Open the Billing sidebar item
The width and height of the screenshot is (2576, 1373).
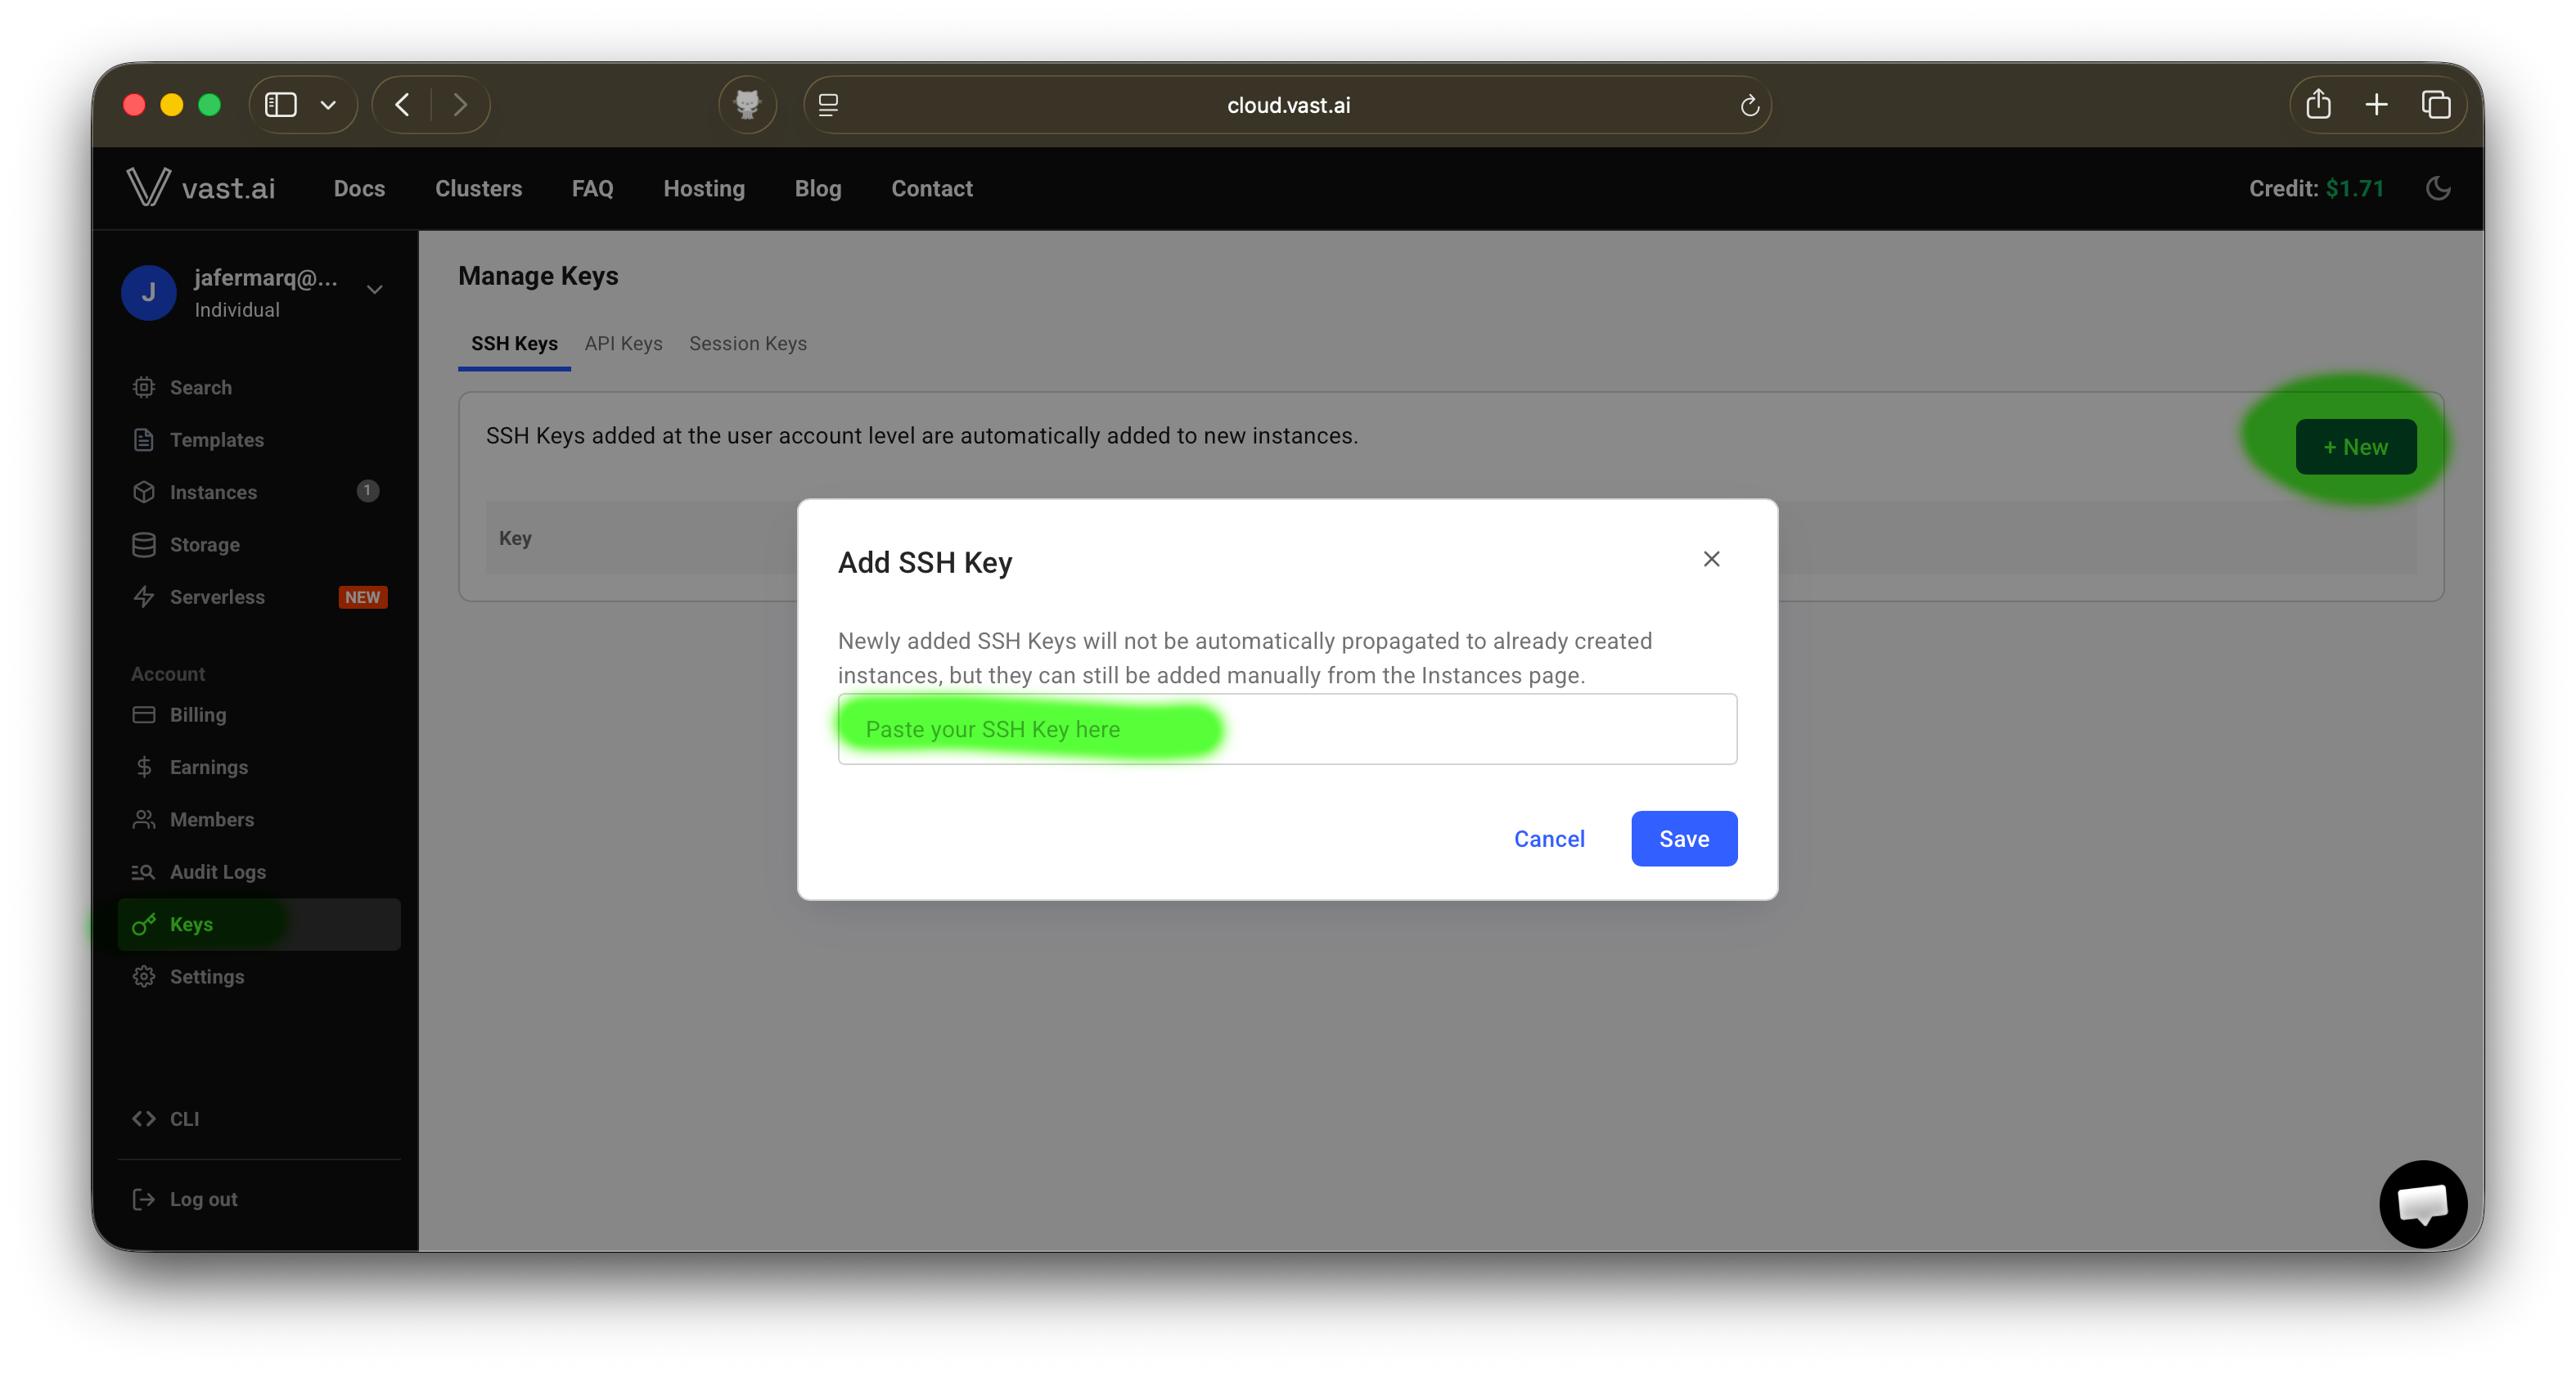(197, 714)
